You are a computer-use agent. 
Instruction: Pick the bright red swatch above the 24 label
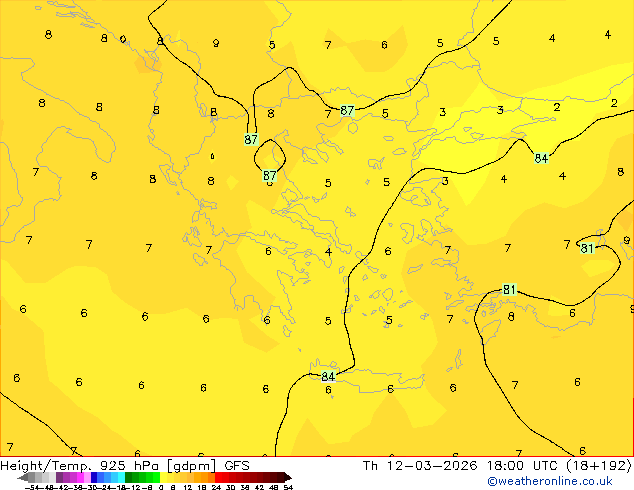point(218,478)
